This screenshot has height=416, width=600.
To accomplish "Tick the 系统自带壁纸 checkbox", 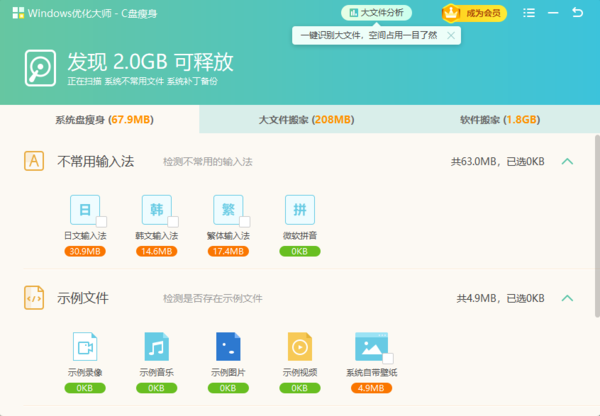I will click(388, 358).
